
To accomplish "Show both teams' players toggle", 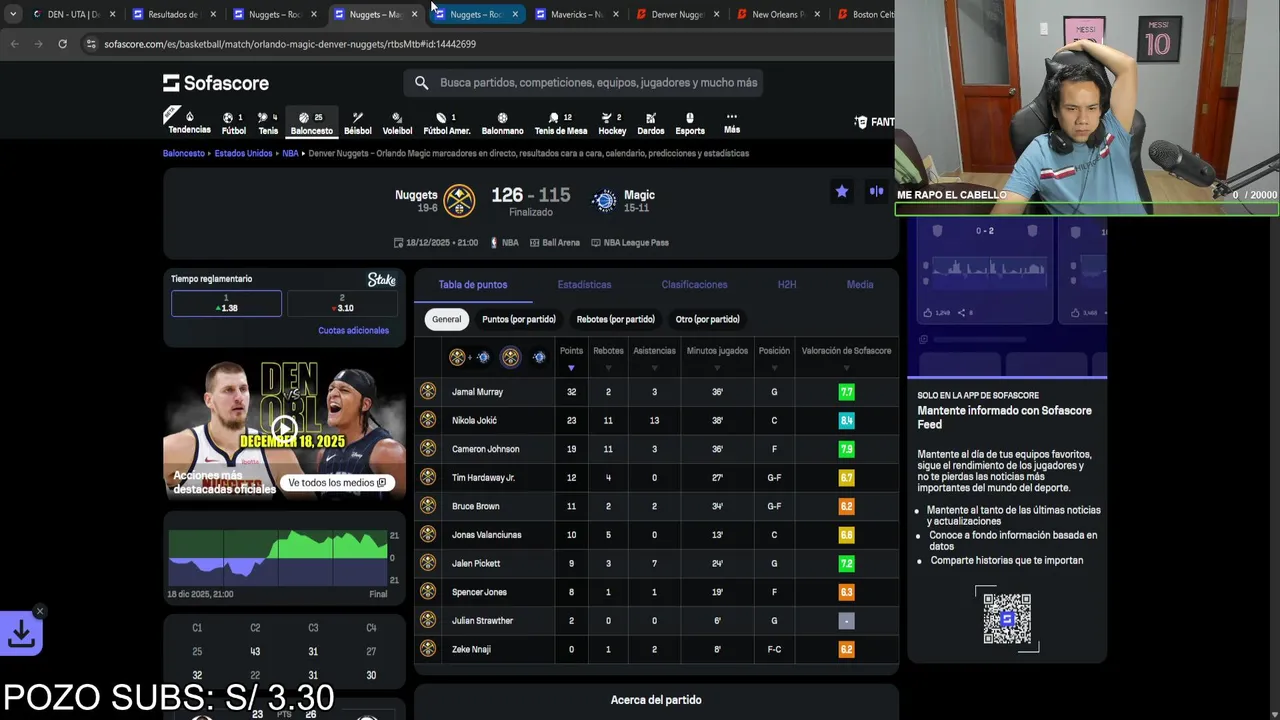I will coord(470,357).
